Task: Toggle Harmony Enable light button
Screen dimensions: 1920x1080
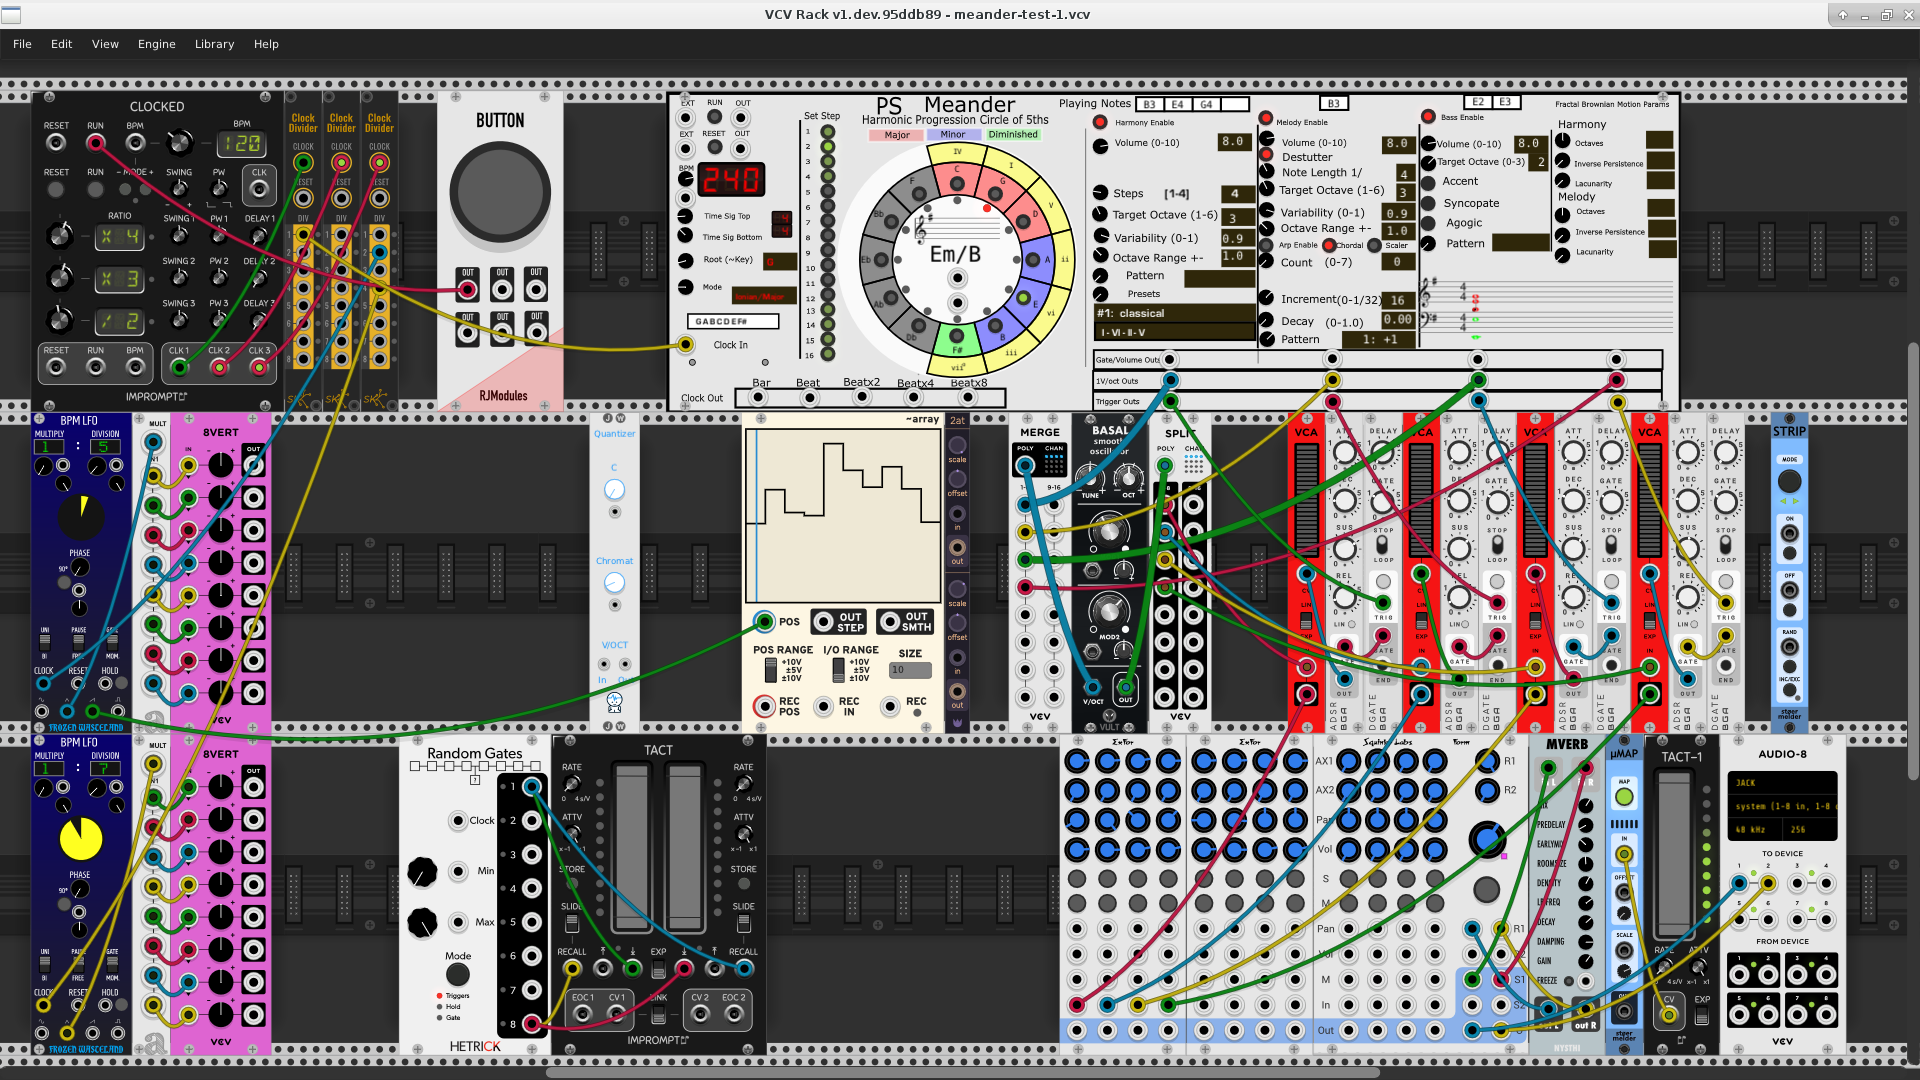Action: [1100, 122]
